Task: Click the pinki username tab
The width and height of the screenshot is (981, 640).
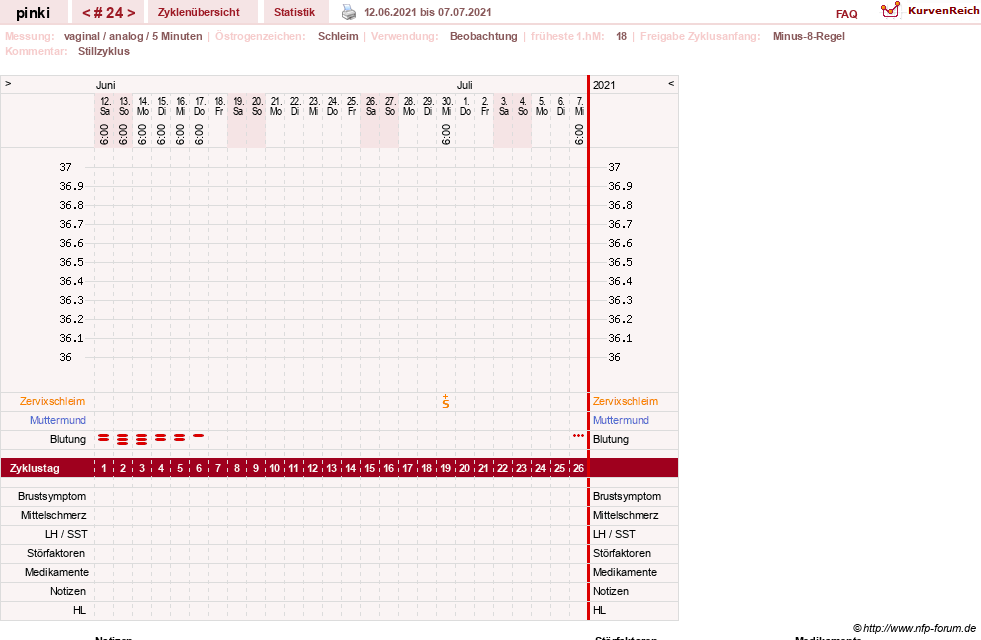Action: coord(33,13)
